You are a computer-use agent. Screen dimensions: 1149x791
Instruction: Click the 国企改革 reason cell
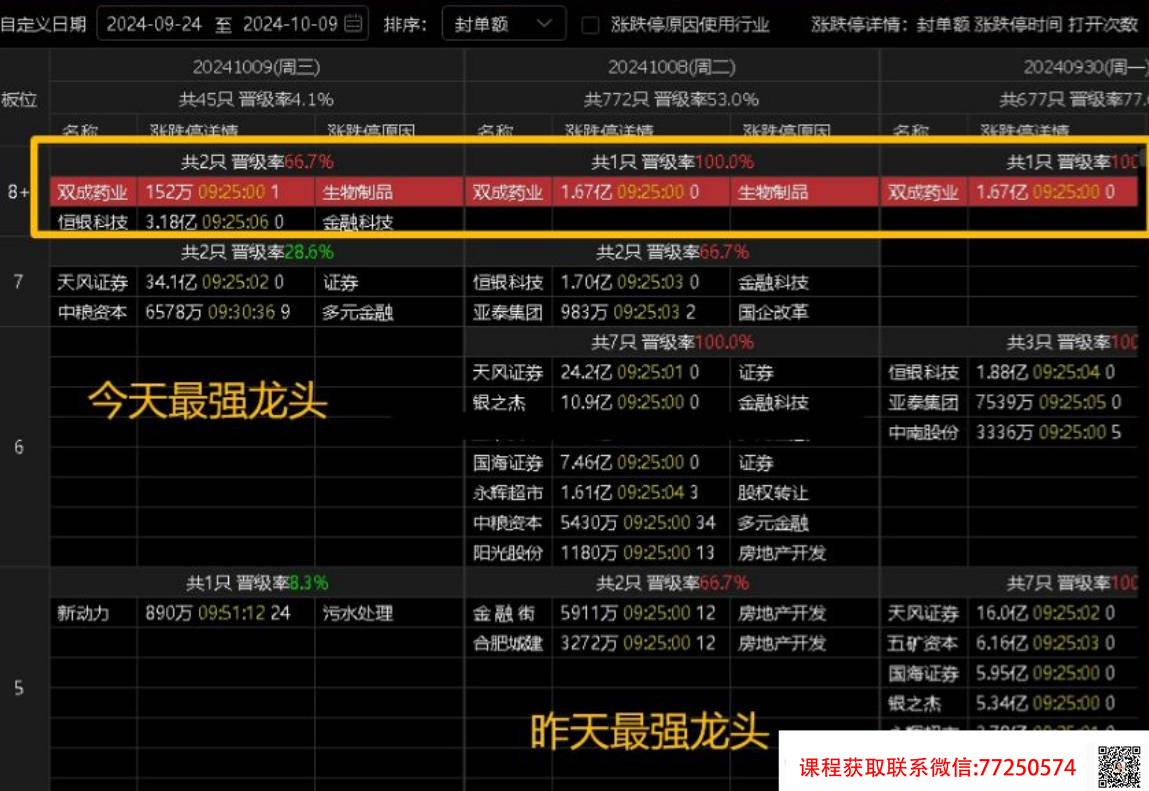point(773,312)
